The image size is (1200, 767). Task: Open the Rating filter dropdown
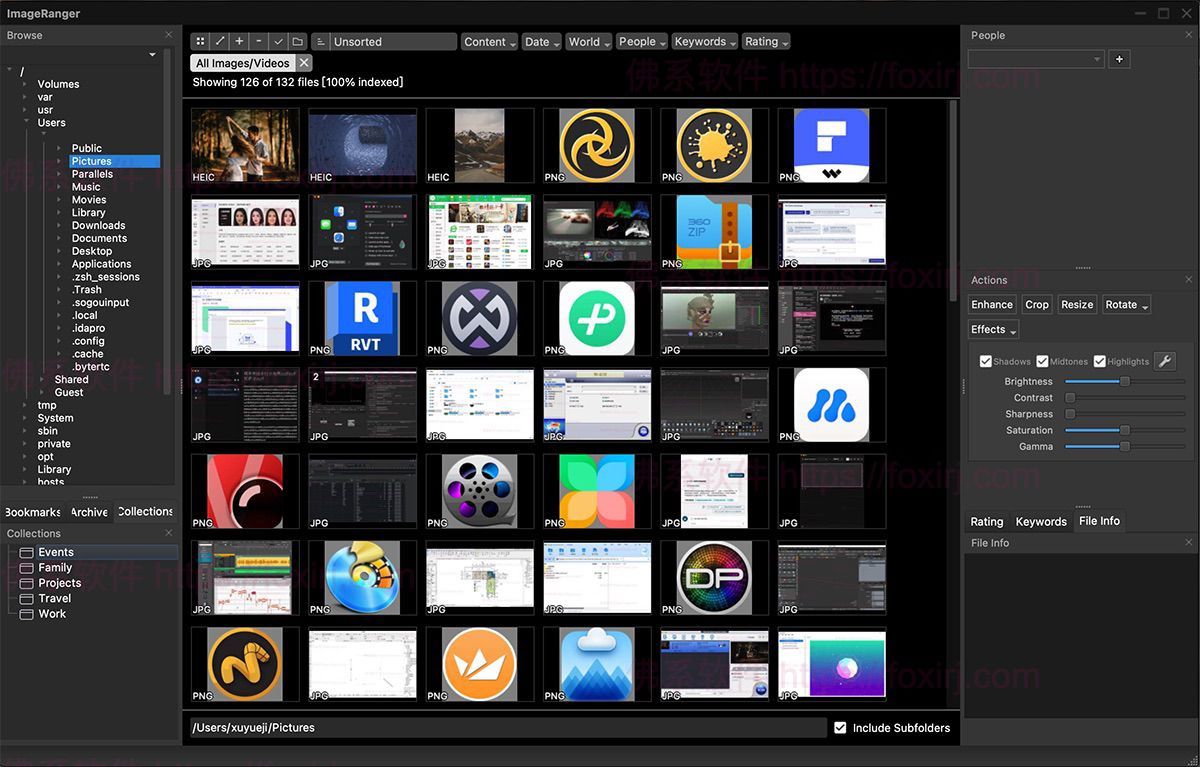[766, 41]
